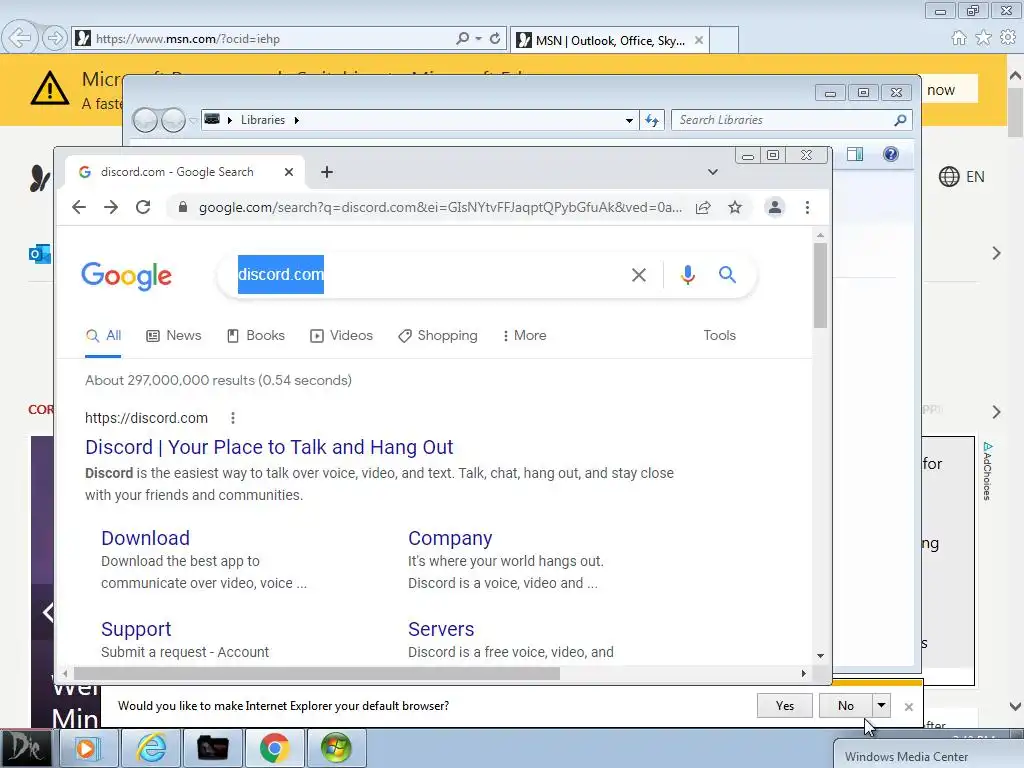Image resolution: width=1024 pixels, height=768 pixels.
Task: Toggle the preview pane icon in Libraries window
Action: click(854, 154)
